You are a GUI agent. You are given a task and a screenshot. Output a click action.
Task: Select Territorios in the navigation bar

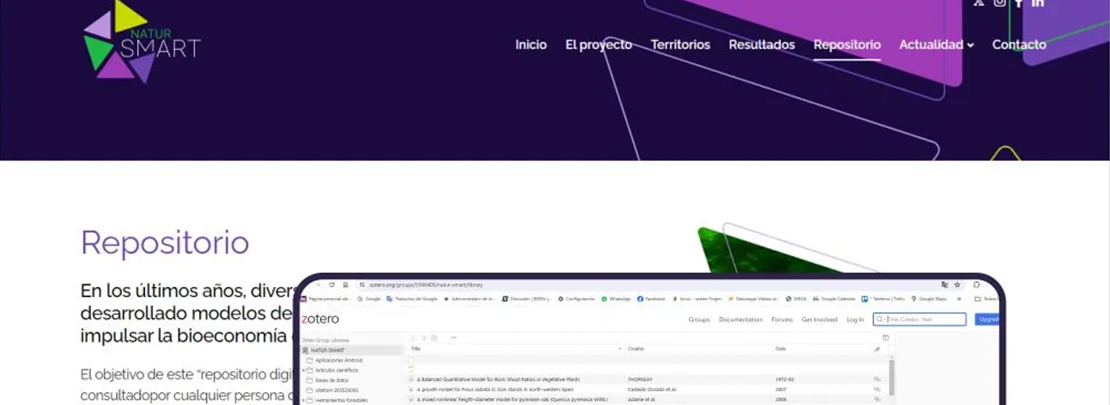680,45
